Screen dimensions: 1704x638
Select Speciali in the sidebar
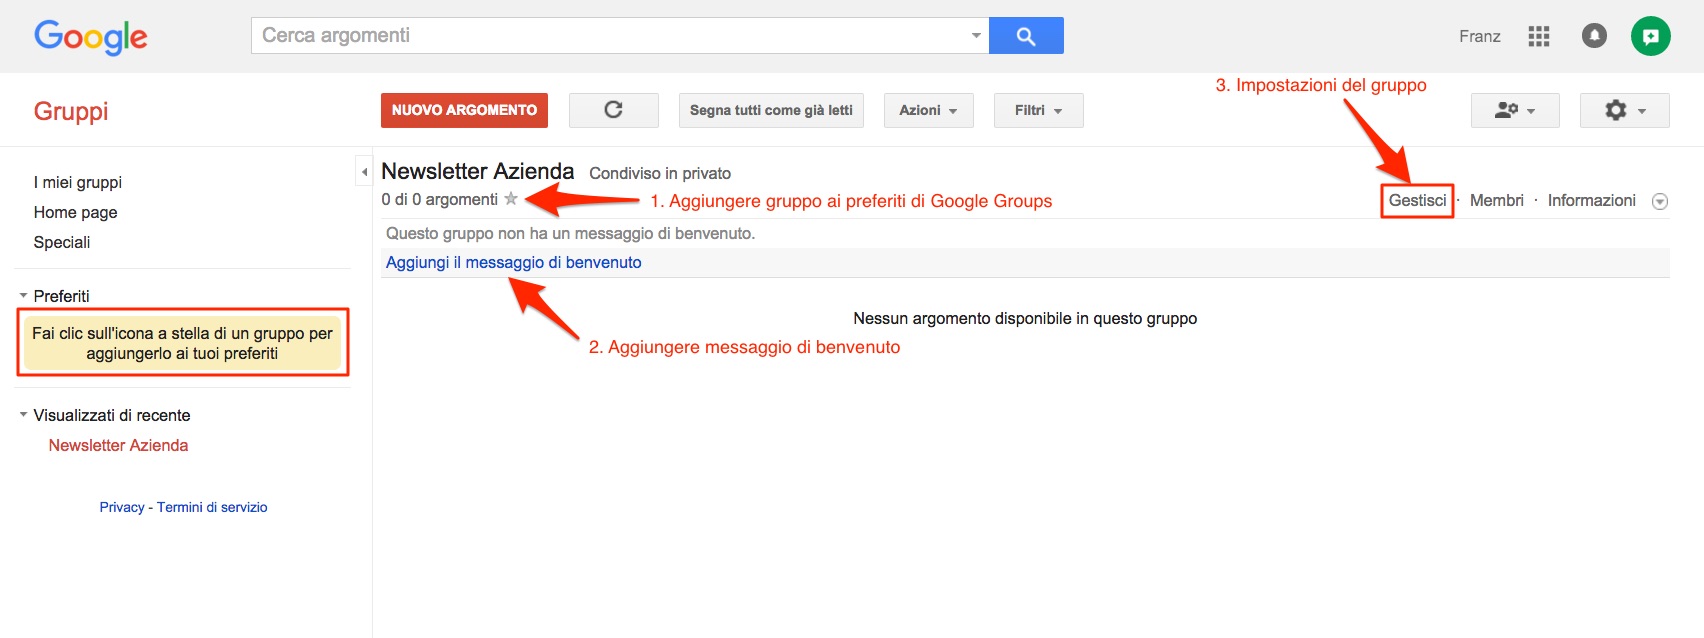[x=62, y=242]
